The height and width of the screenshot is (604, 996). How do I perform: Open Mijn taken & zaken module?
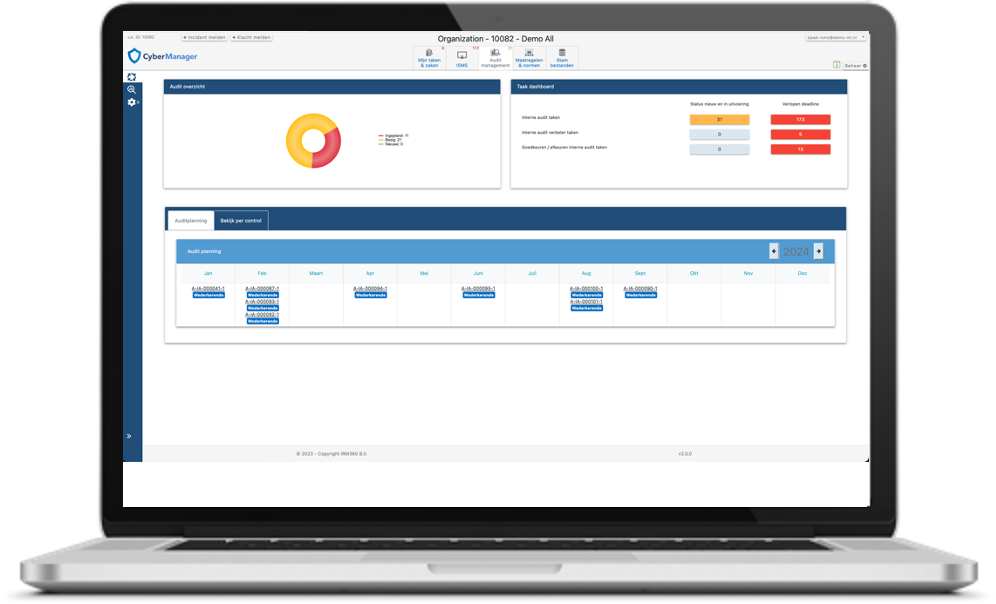coord(429,58)
